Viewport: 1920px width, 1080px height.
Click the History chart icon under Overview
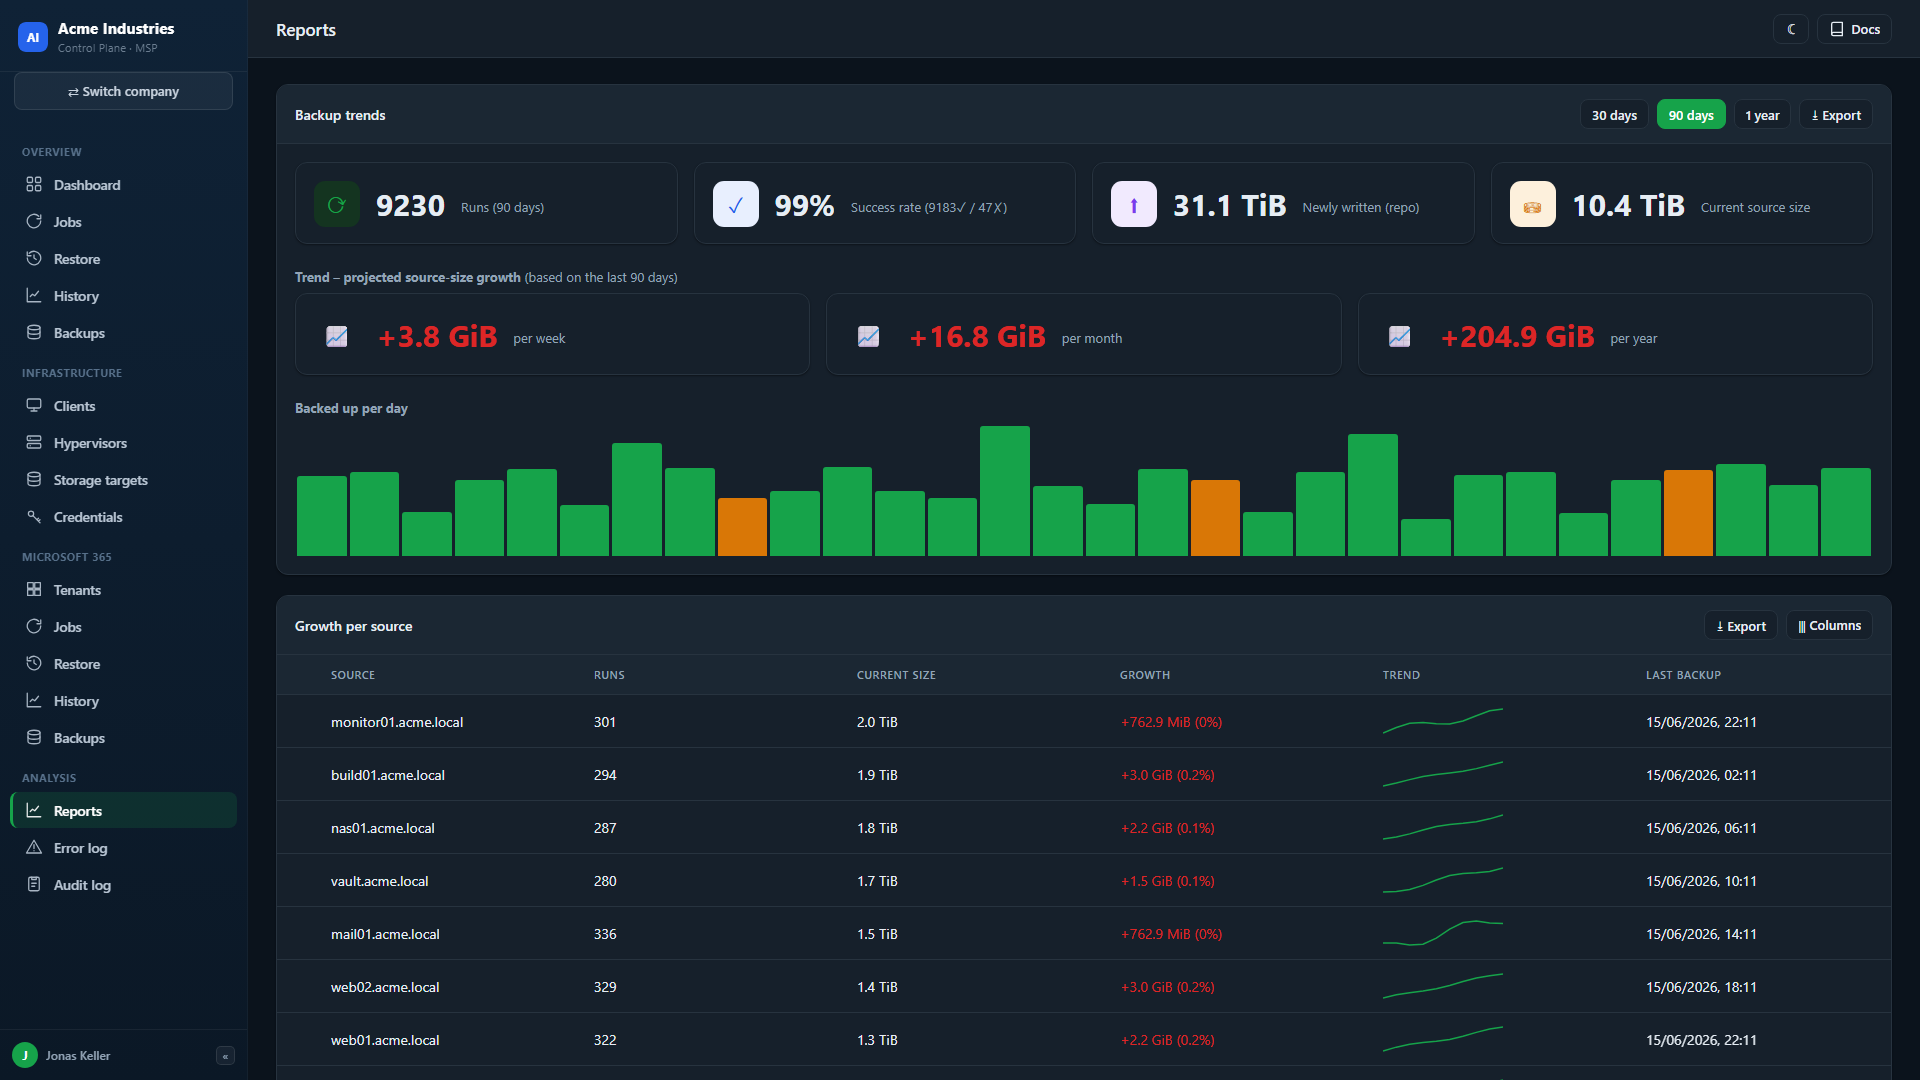pyautogui.click(x=34, y=296)
